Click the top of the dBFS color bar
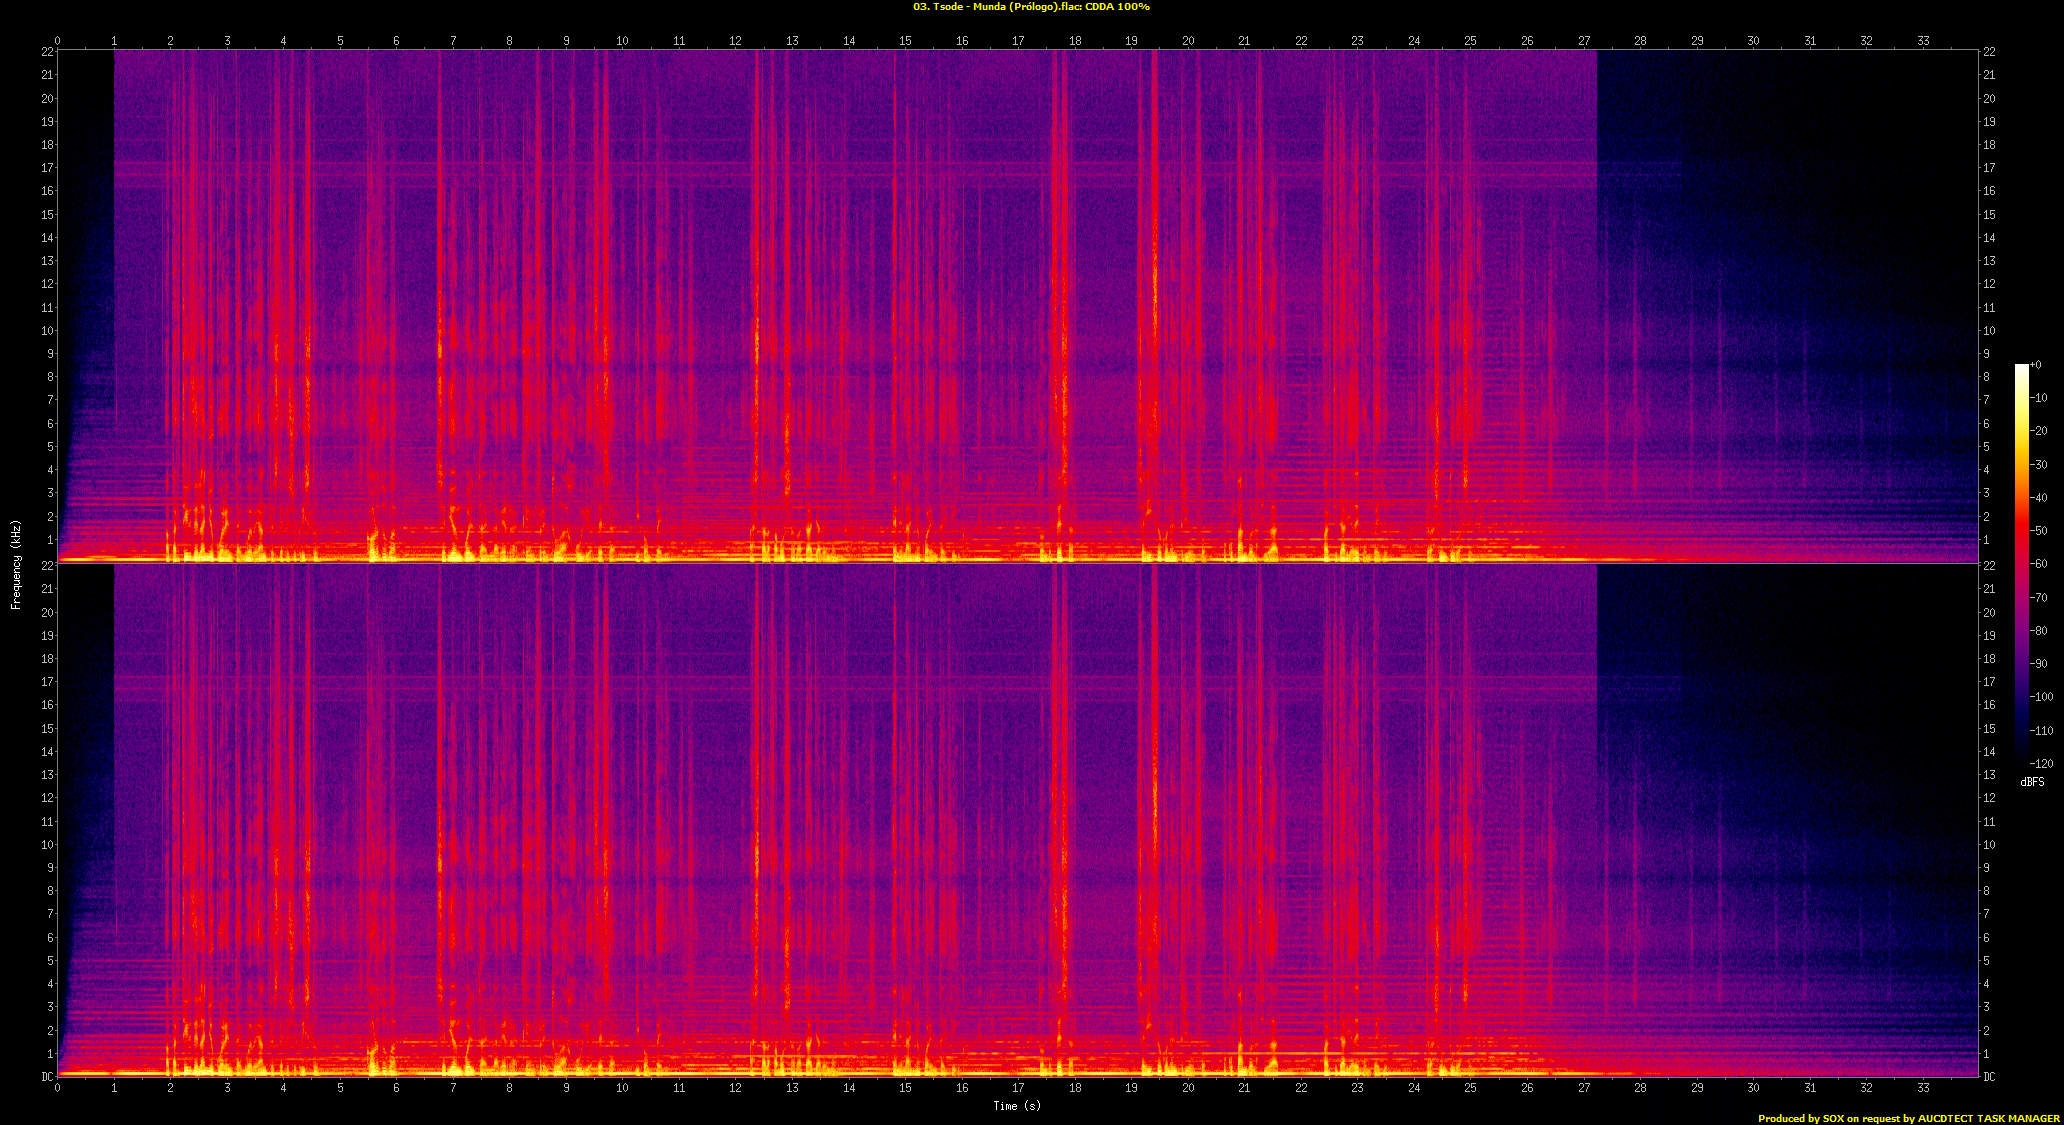The height and width of the screenshot is (1125, 2064). 2021,368
